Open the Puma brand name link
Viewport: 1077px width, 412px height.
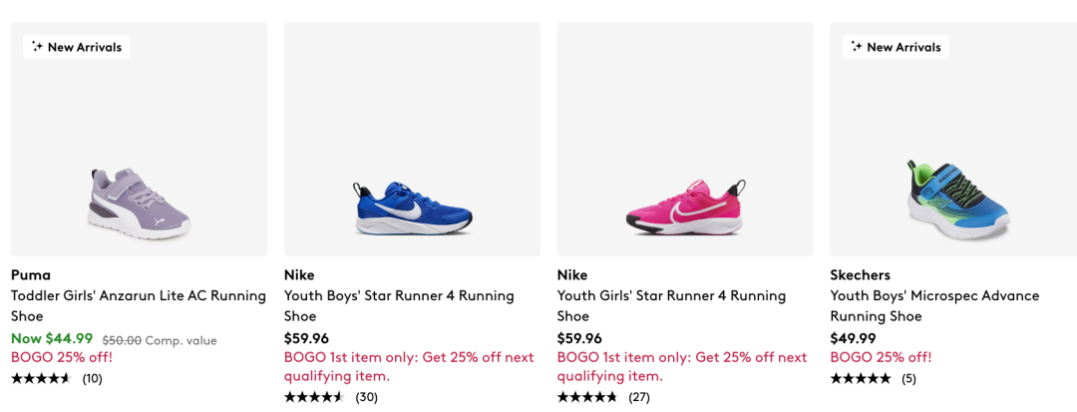click(31, 275)
